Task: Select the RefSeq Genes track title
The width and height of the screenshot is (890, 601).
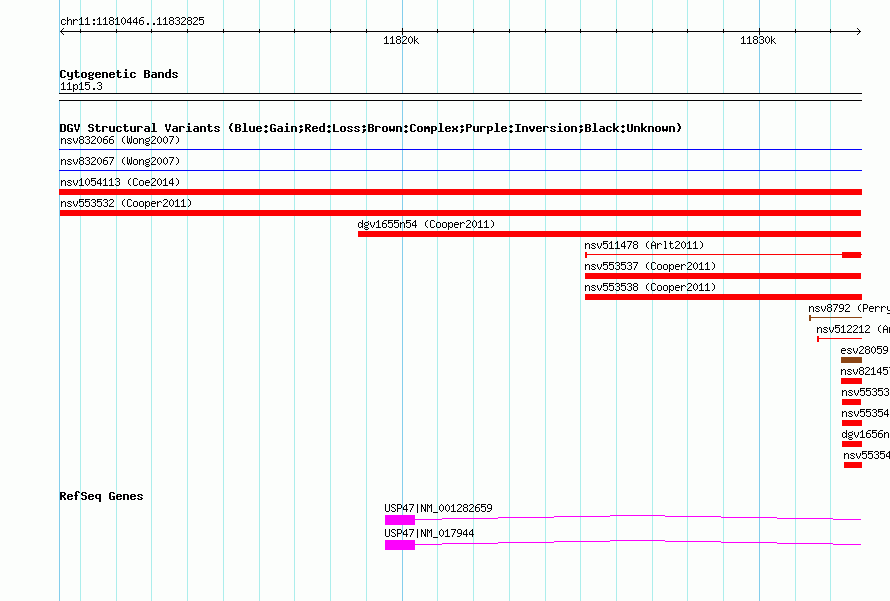Action: 102,496
